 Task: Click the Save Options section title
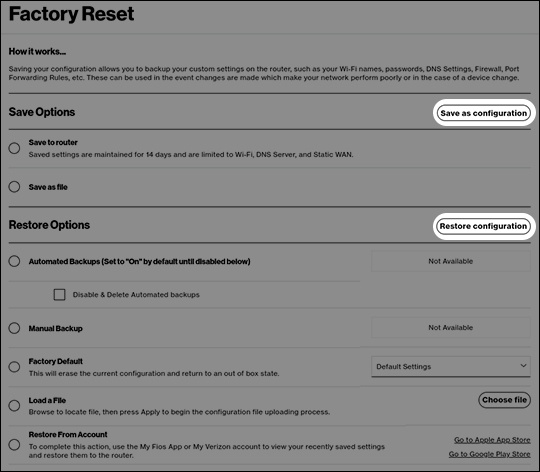(42, 112)
